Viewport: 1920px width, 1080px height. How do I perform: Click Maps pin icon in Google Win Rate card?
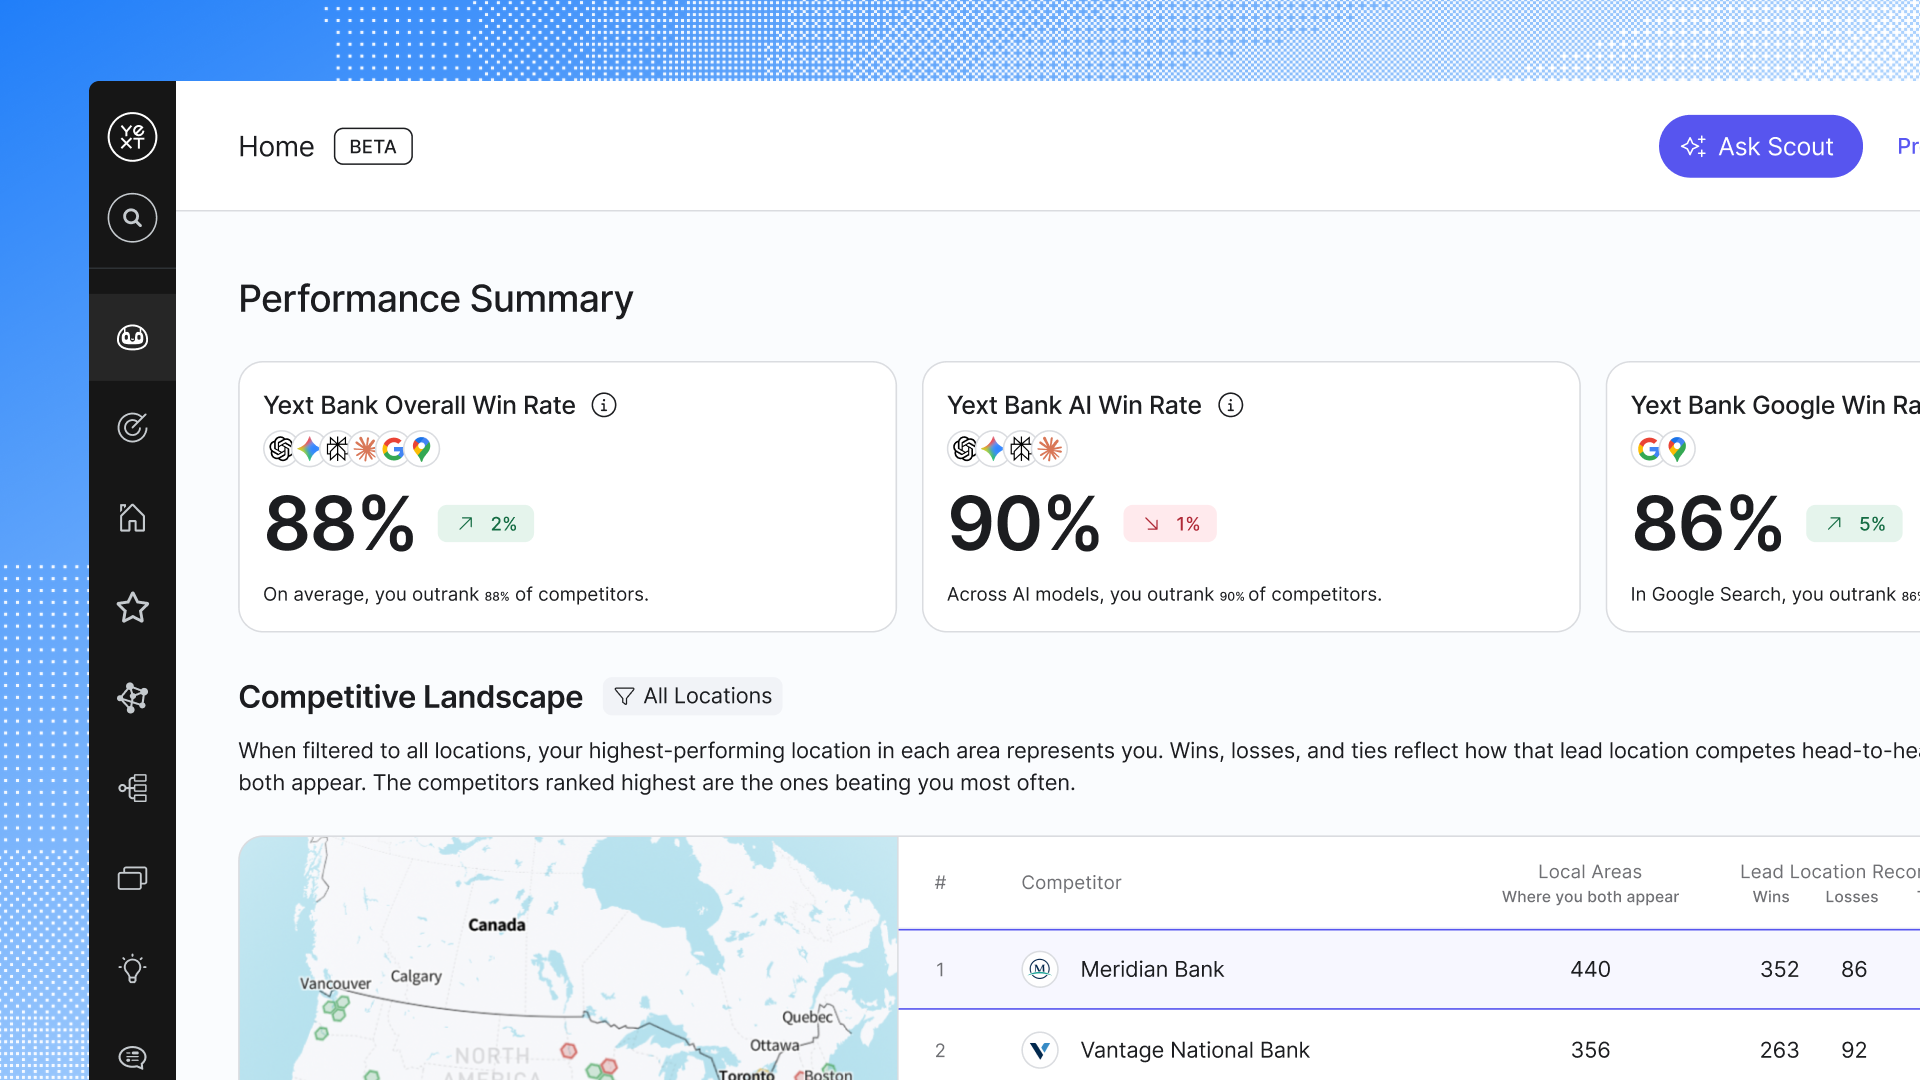[1677, 449]
